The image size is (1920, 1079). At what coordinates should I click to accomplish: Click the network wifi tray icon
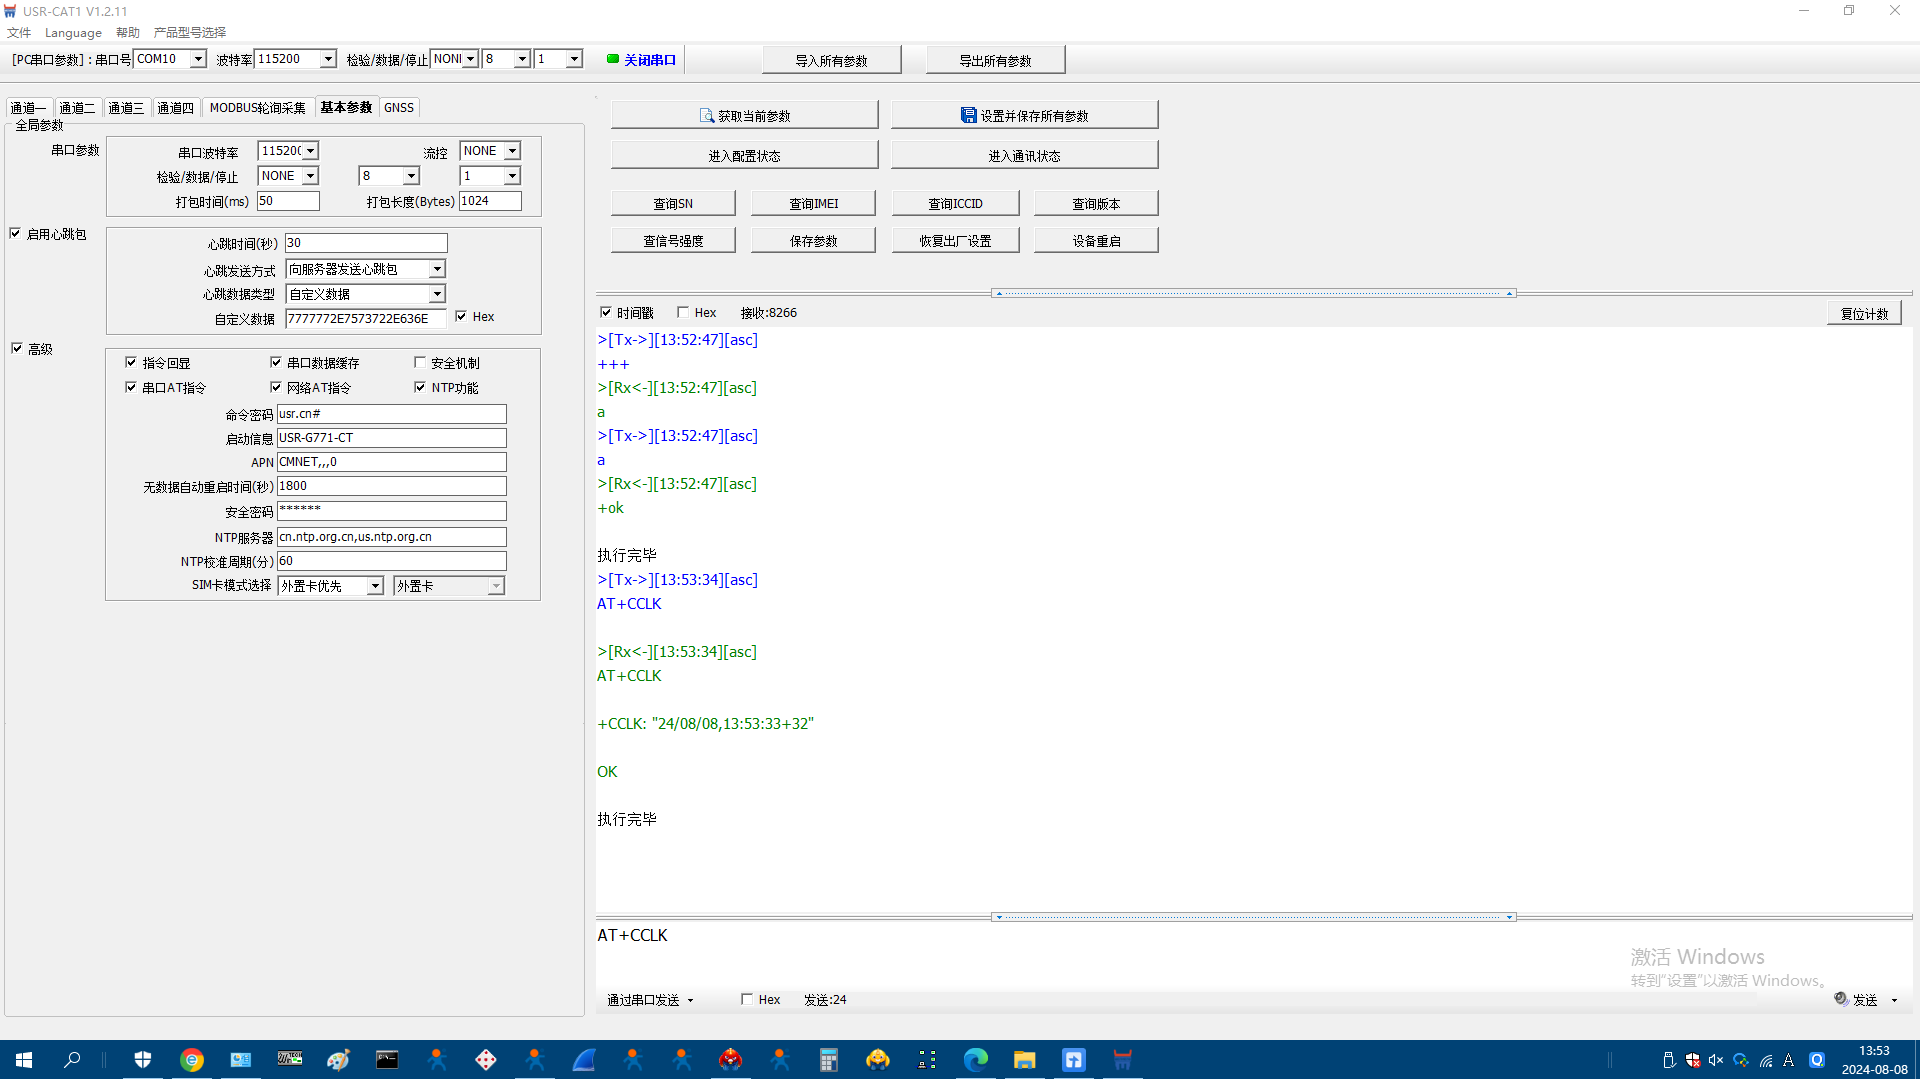tap(1766, 1060)
